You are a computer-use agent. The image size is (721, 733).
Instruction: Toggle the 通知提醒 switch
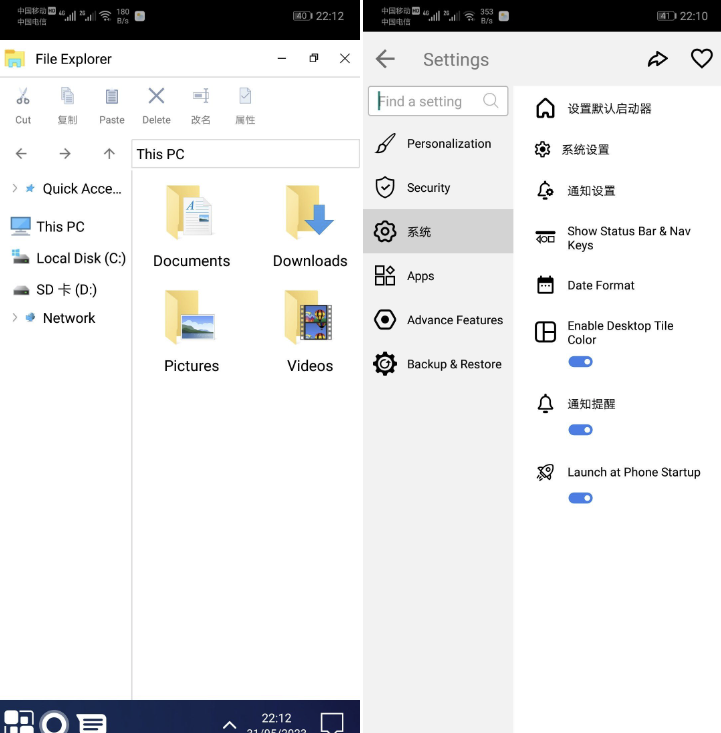(x=580, y=430)
